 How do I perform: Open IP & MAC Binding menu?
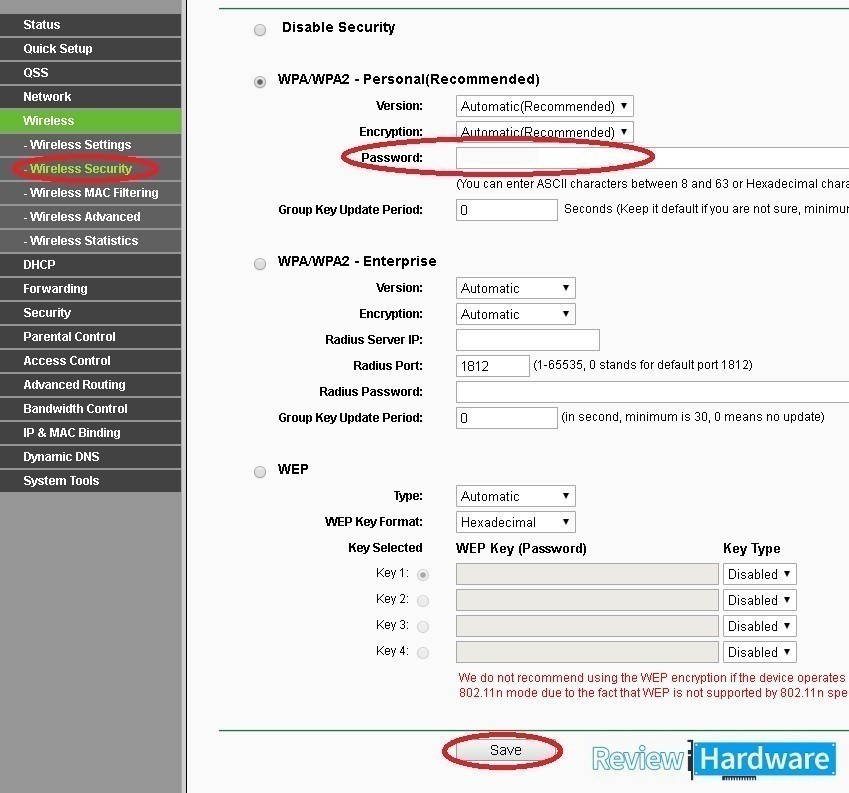tap(90, 432)
